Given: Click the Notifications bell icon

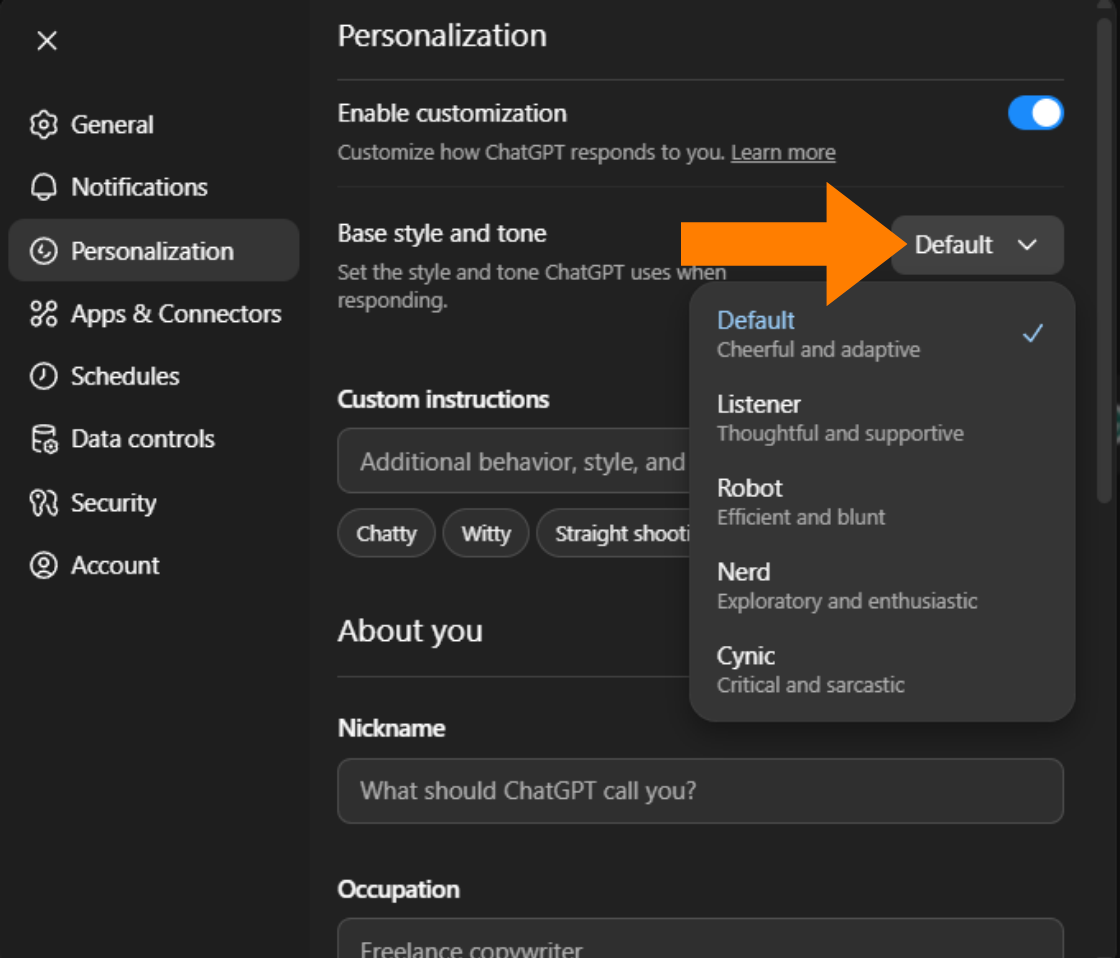Looking at the screenshot, I should click(44, 187).
